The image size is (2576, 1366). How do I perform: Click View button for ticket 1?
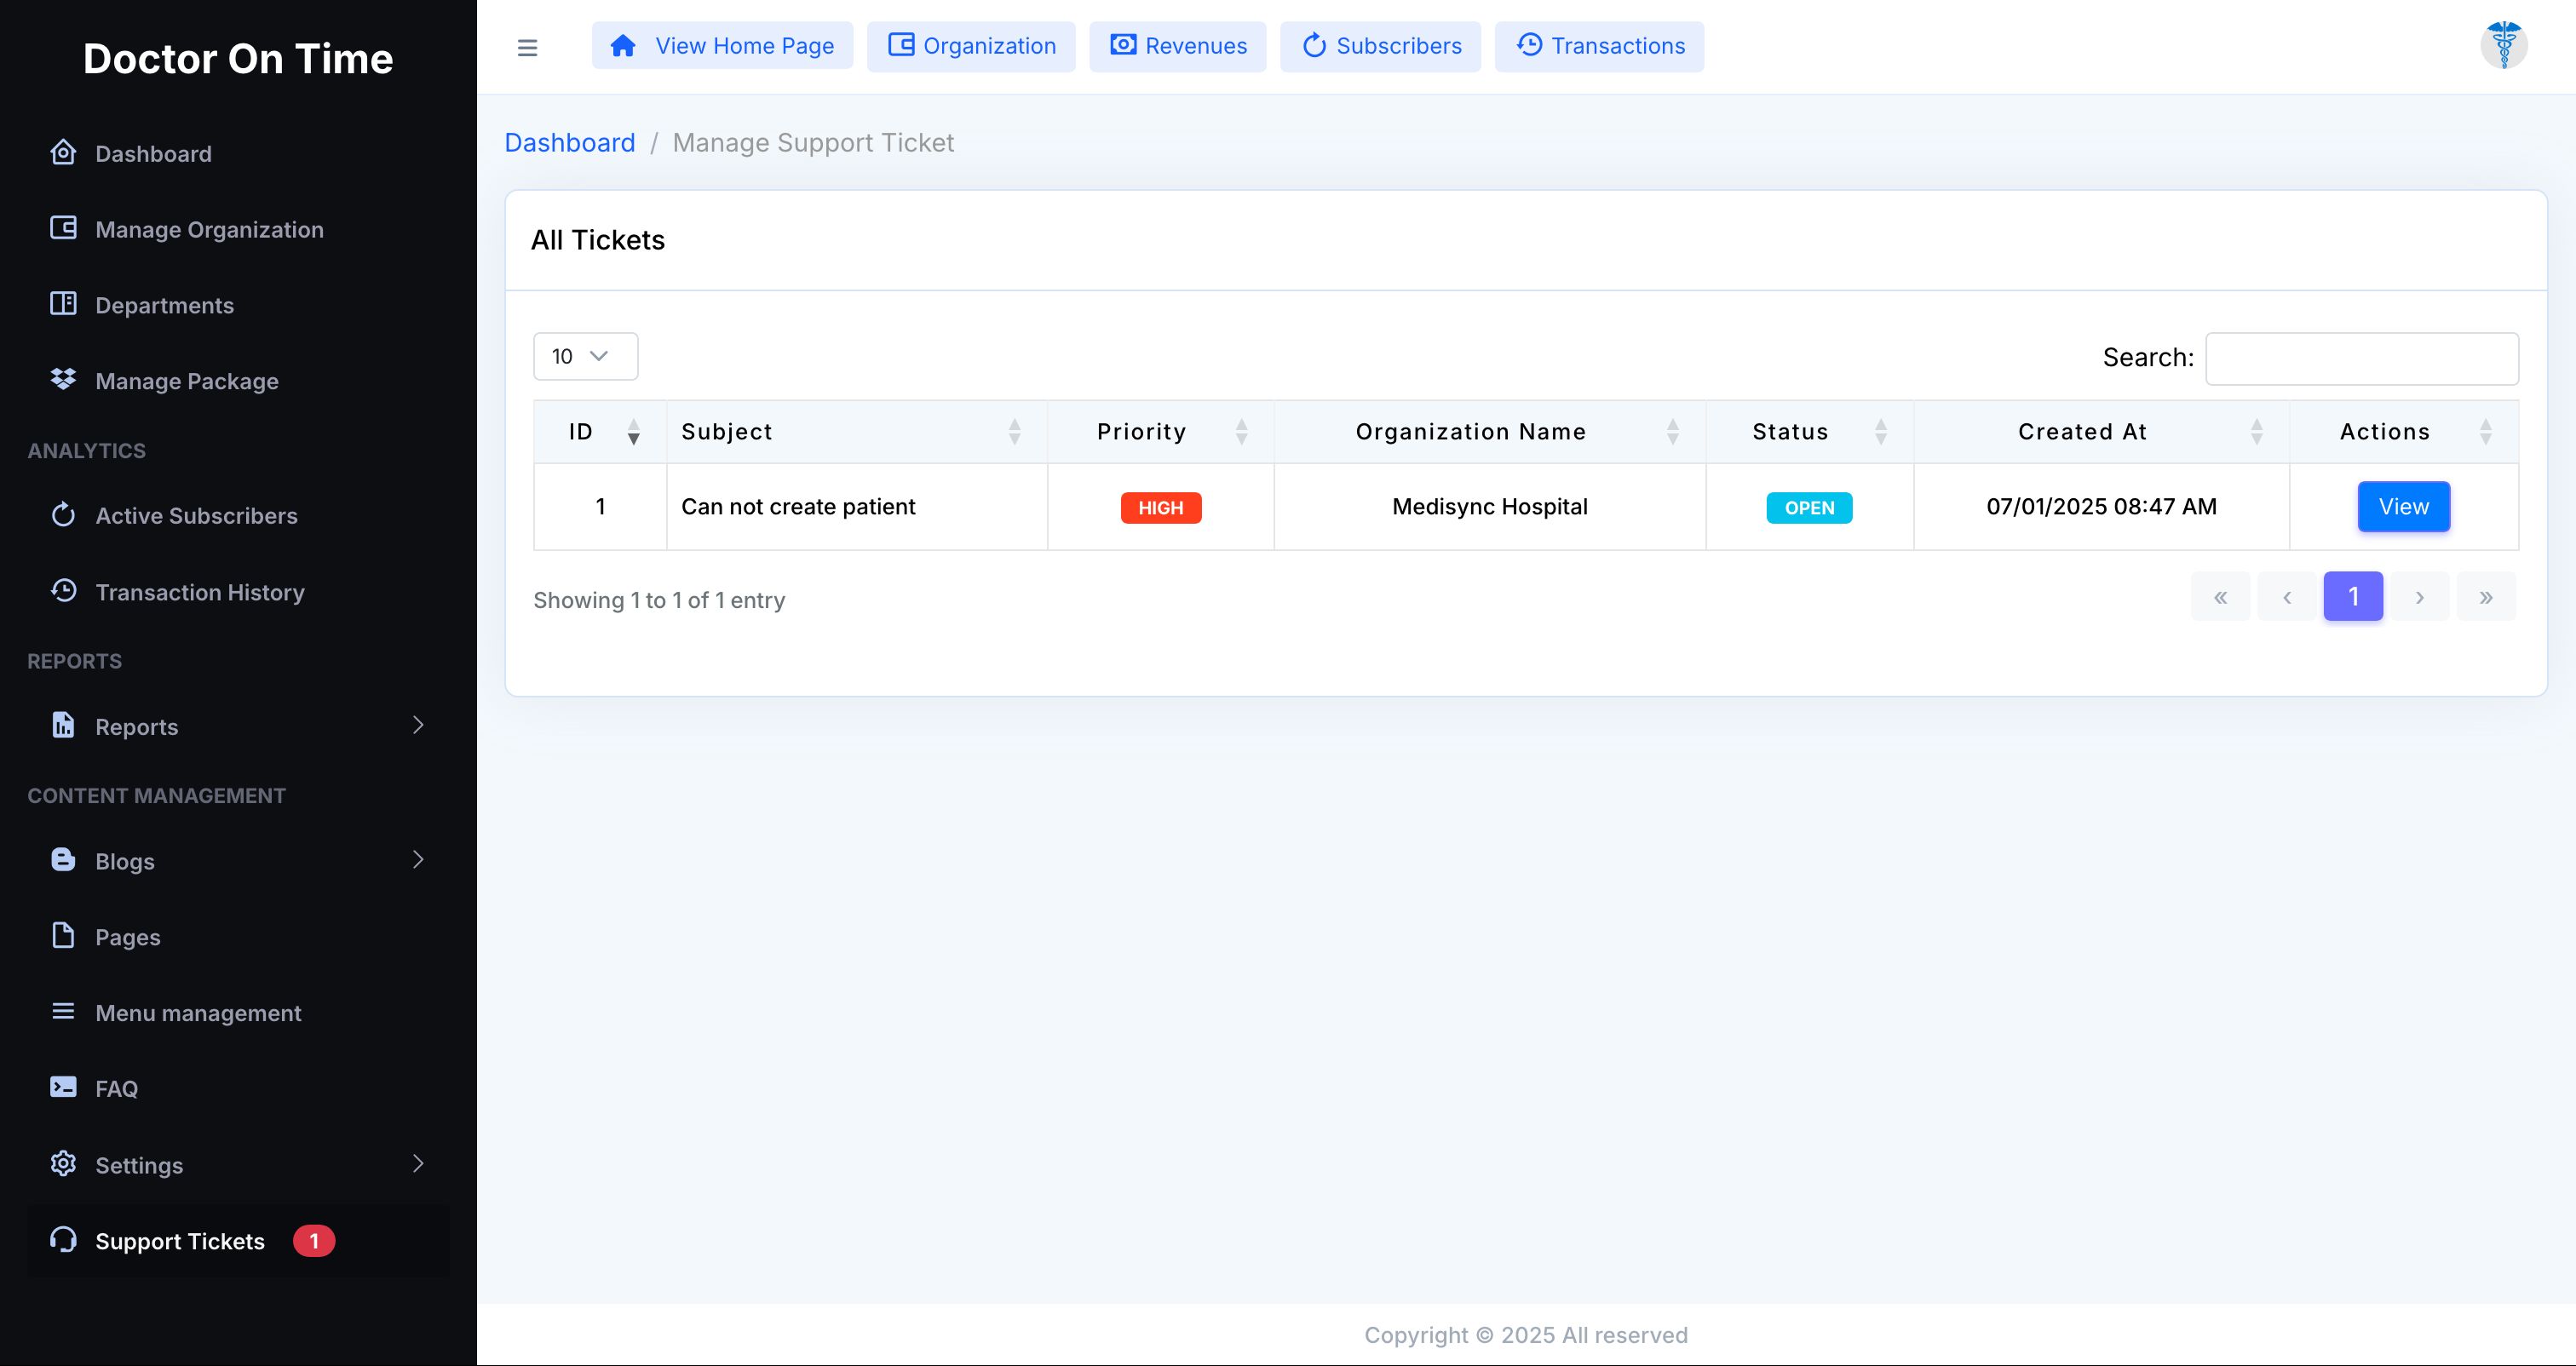click(2403, 507)
